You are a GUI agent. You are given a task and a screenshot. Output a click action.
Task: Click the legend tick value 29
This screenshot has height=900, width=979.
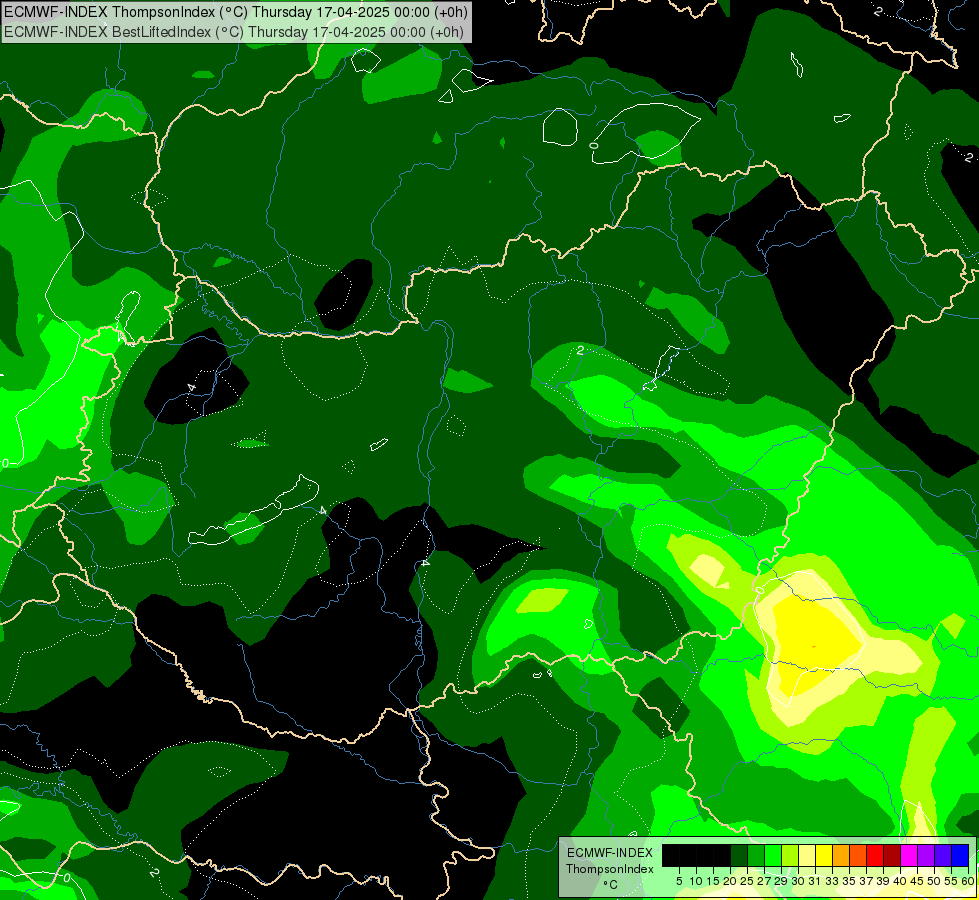[781, 881]
